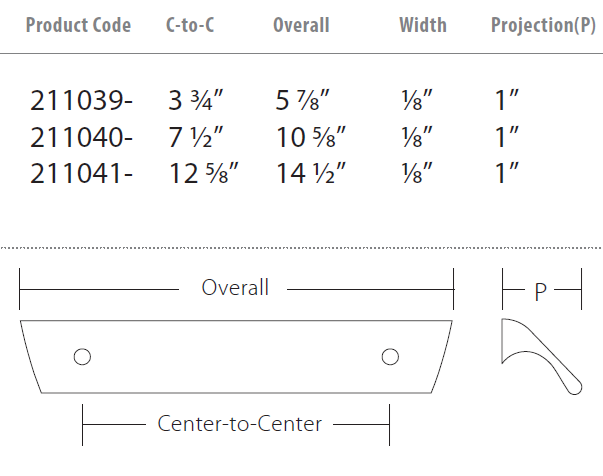Click the 3 ¾" C-to-C value

pos(197,100)
